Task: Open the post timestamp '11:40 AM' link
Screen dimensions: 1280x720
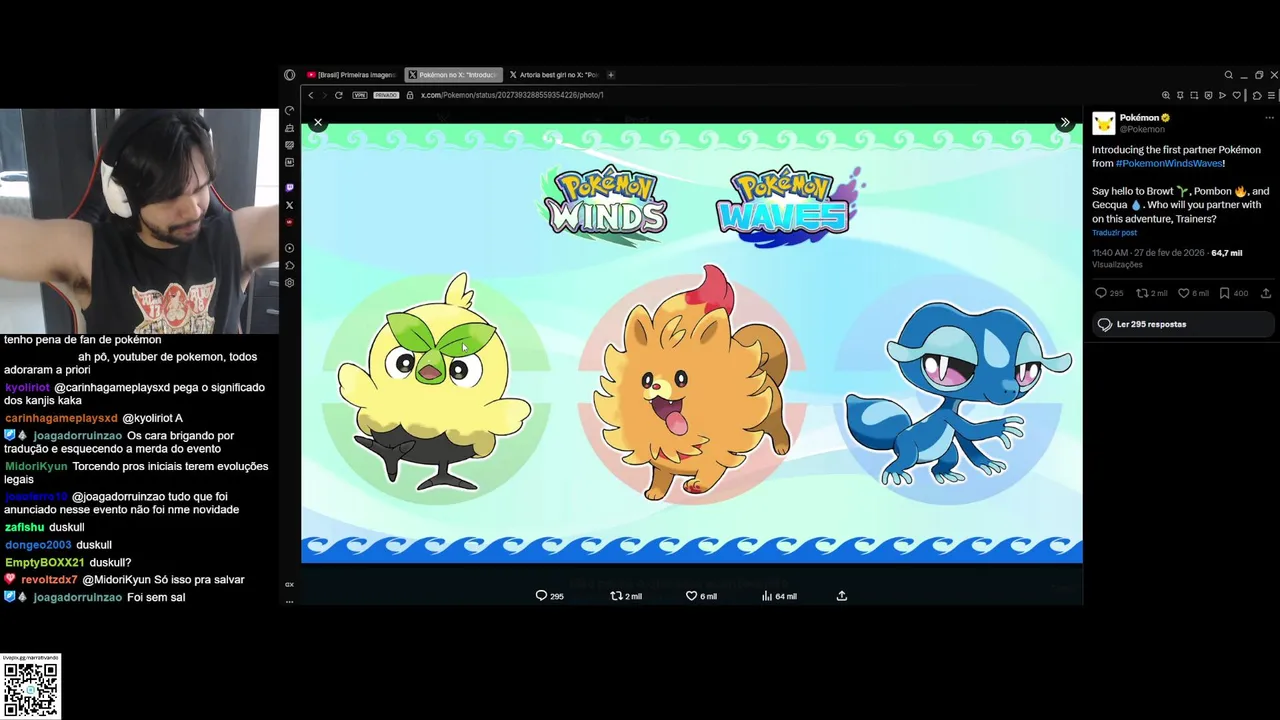Action: (x=1148, y=253)
